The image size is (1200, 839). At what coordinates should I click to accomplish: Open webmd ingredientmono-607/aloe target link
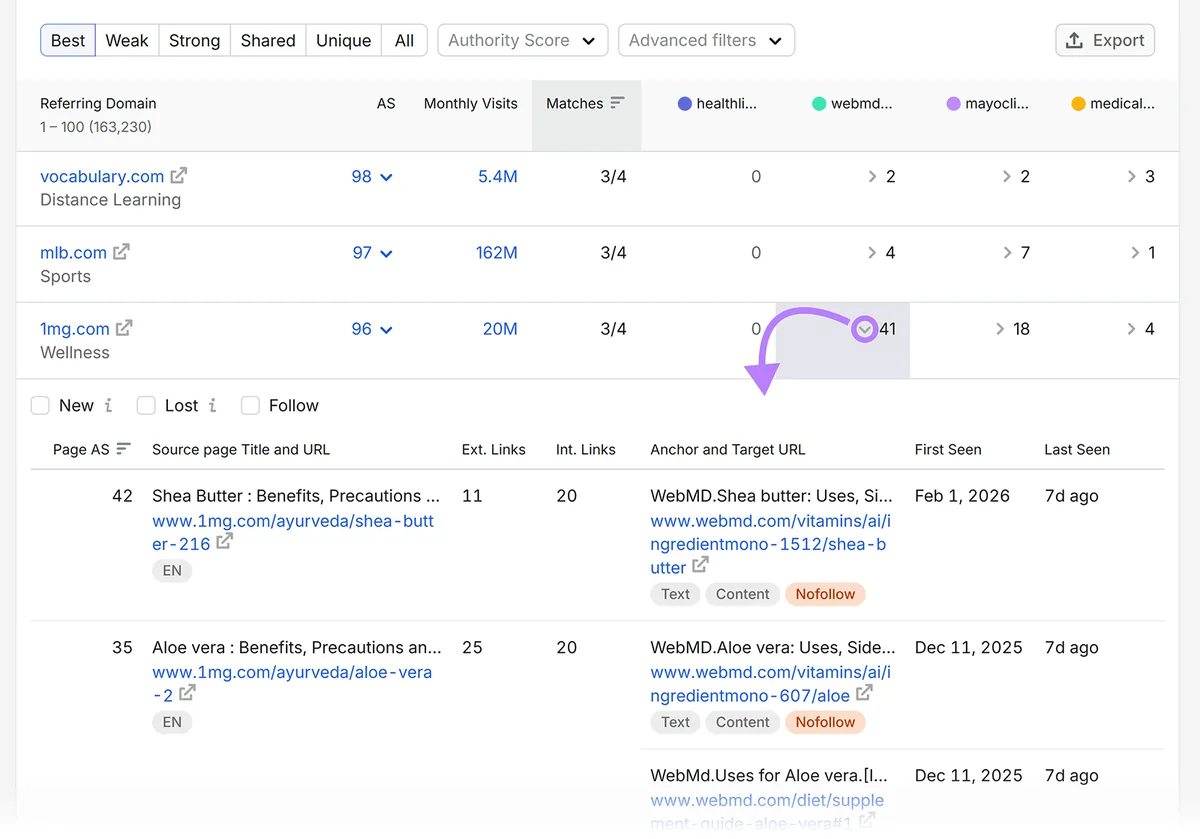coord(770,683)
